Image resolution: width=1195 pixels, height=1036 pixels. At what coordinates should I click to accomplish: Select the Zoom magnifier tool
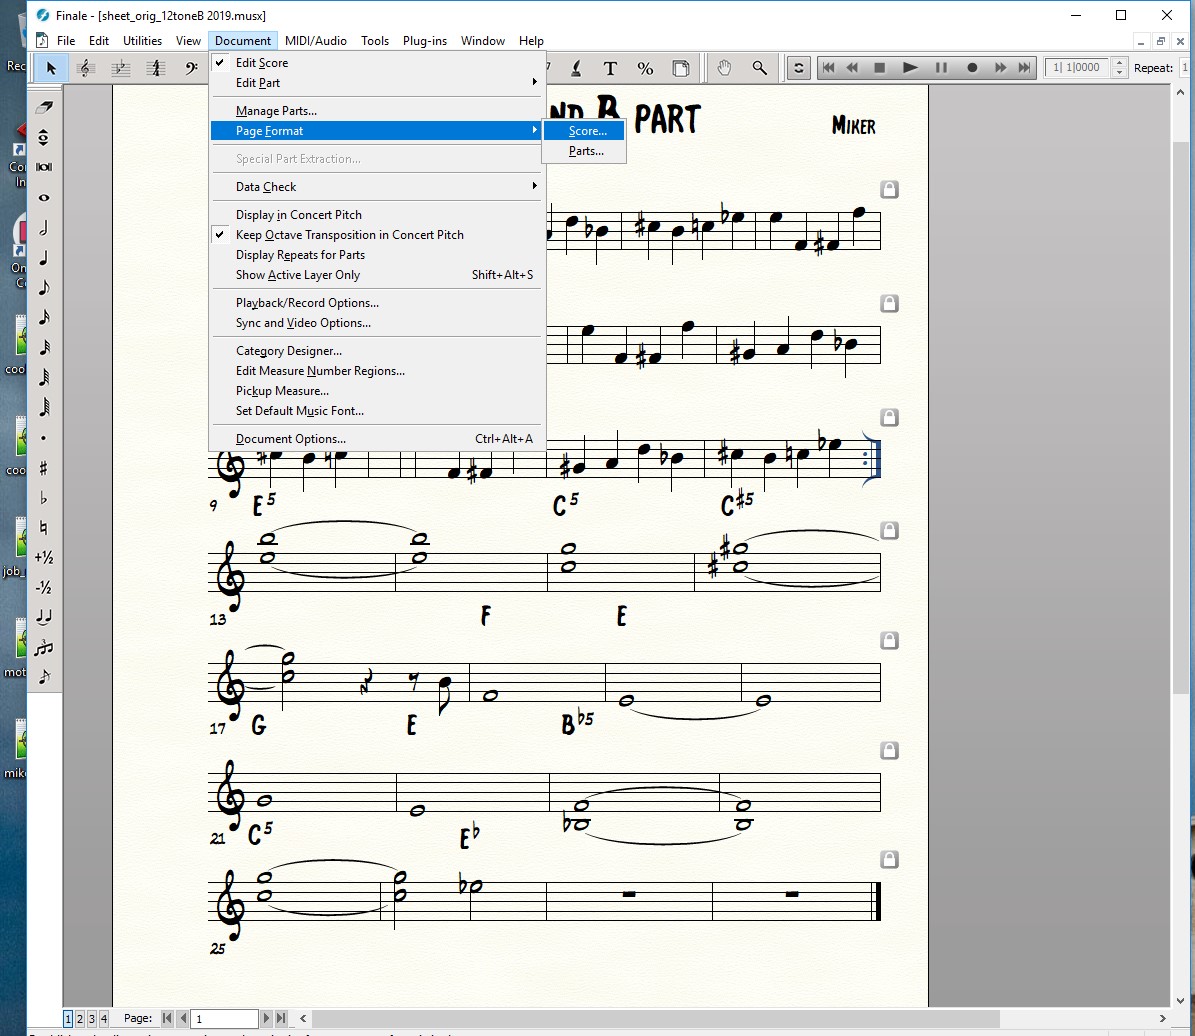(x=759, y=68)
